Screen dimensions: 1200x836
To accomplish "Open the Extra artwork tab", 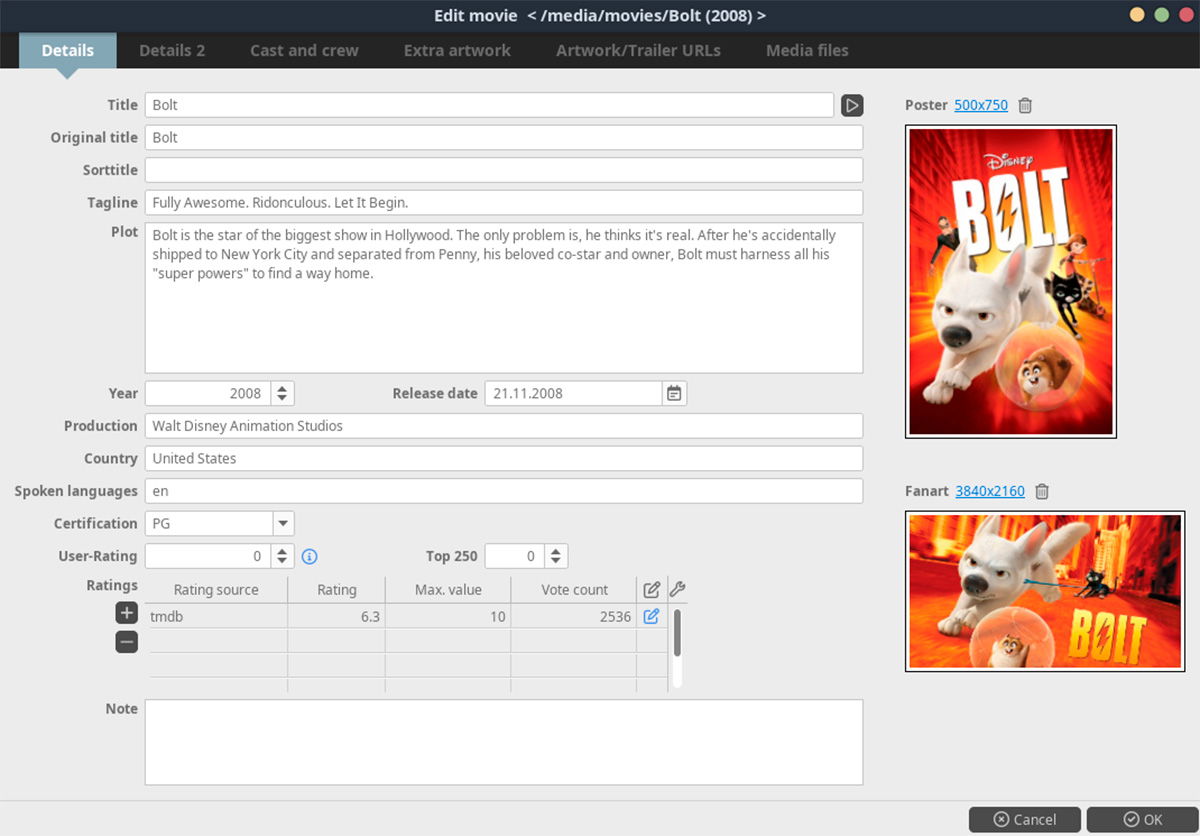I will 457,50.
